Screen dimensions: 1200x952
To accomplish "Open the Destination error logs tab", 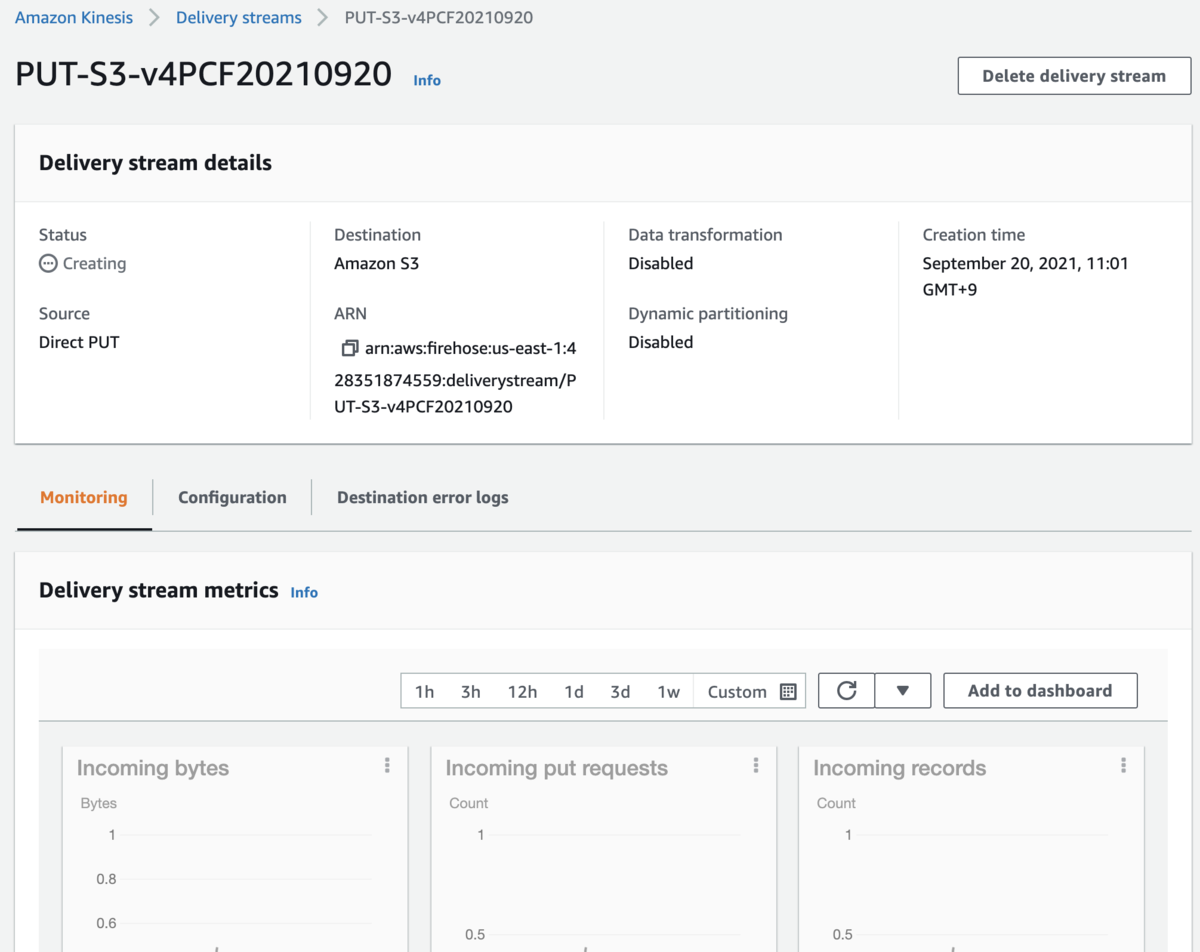I will tap(422, 497).
